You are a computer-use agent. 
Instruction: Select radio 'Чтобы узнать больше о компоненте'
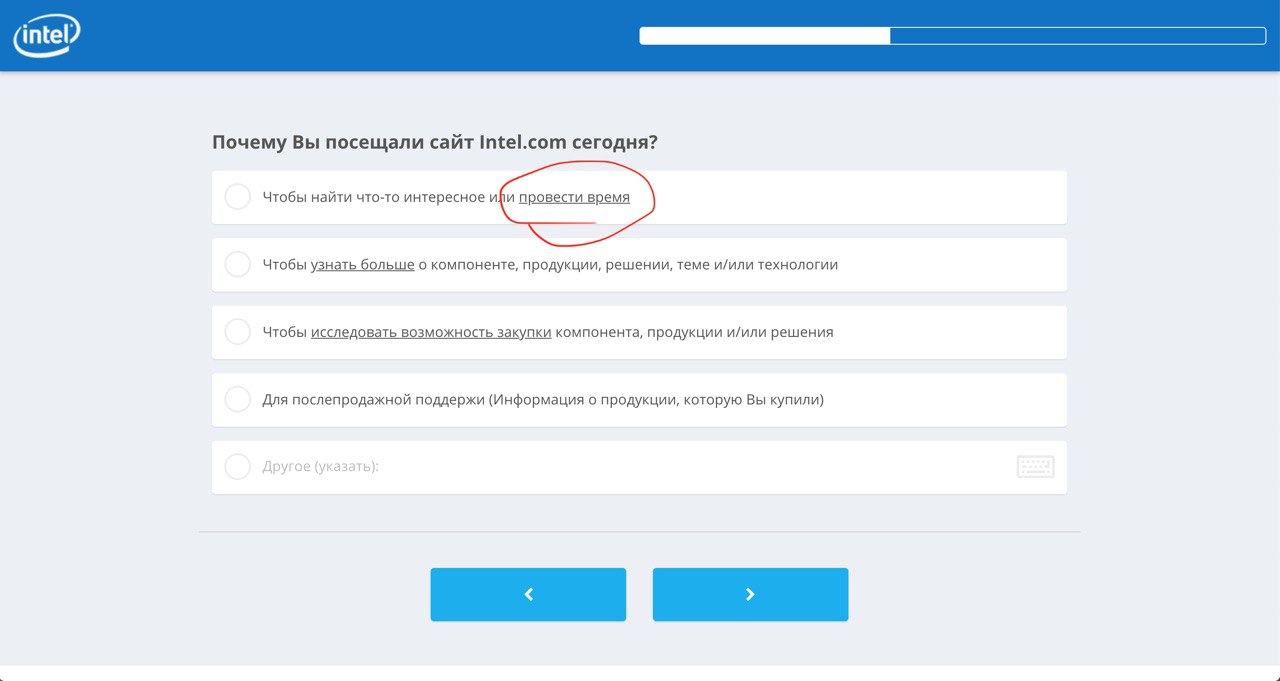(237, 265)
